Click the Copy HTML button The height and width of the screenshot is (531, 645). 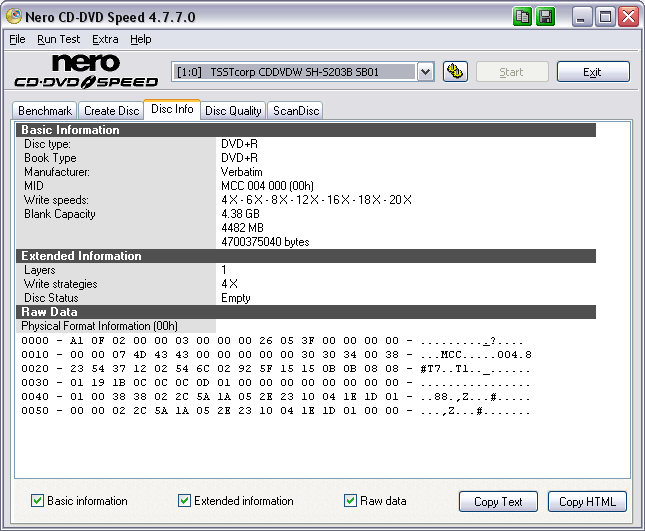coord(587,502)
